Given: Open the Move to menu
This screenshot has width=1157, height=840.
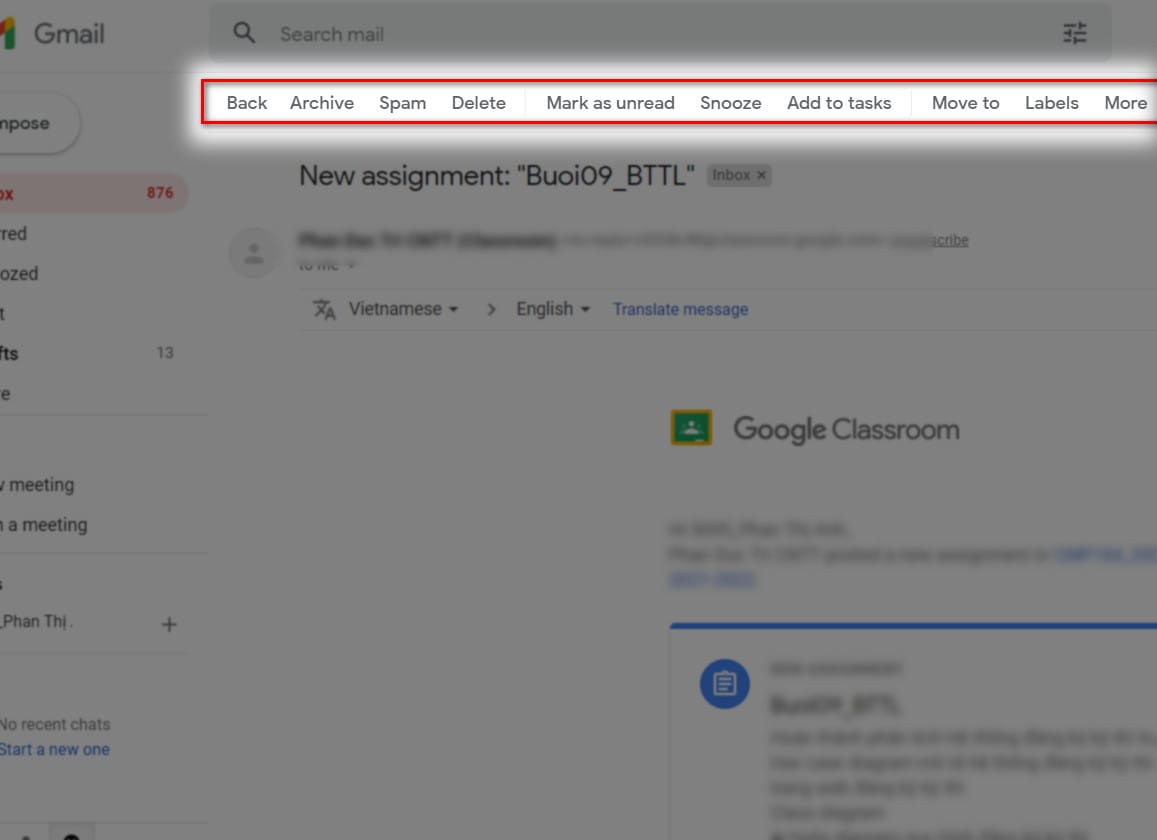Looking at the screenshot, I should [965, 103].
